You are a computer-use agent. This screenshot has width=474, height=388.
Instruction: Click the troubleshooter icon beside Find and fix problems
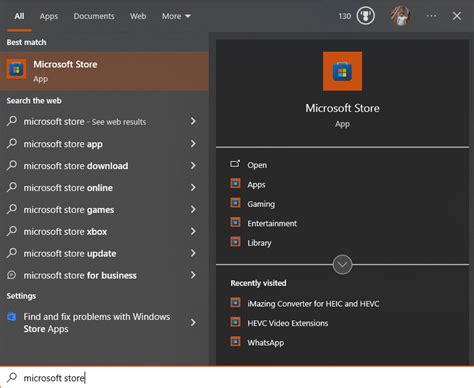click(12, 317)
